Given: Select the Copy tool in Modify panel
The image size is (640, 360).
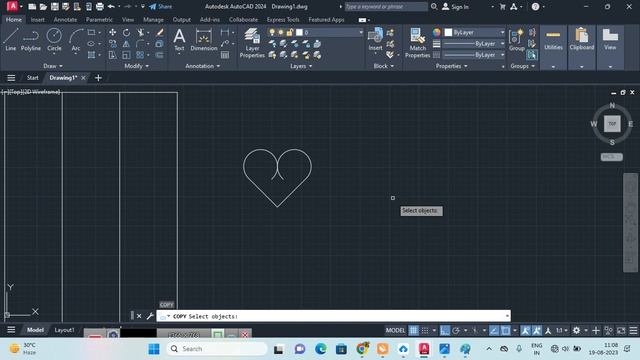Looking at the screenshot, I should click(112, 44).
